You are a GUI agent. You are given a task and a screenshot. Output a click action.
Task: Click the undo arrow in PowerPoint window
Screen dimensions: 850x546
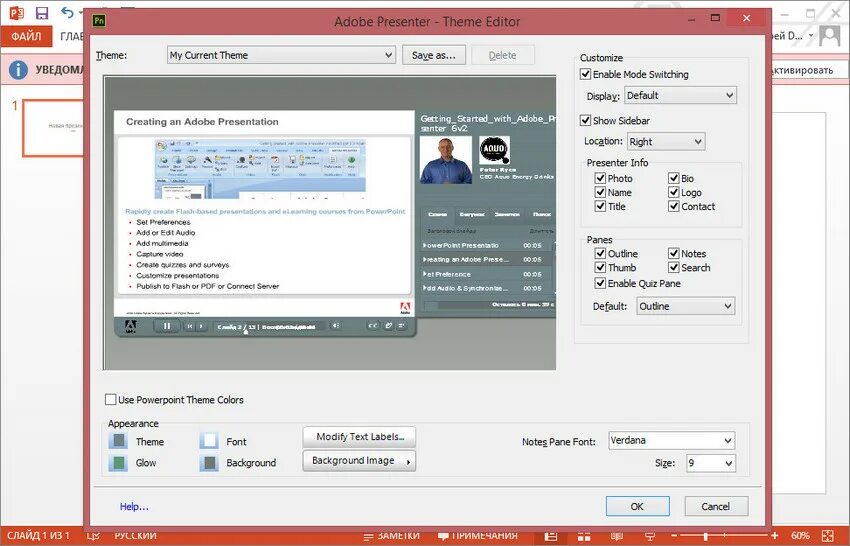67,12
